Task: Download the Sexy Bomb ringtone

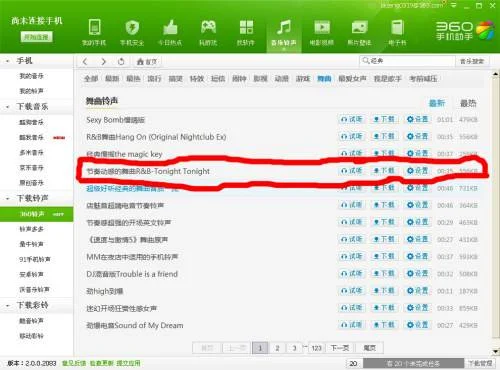Action: [x=384, y=119]
